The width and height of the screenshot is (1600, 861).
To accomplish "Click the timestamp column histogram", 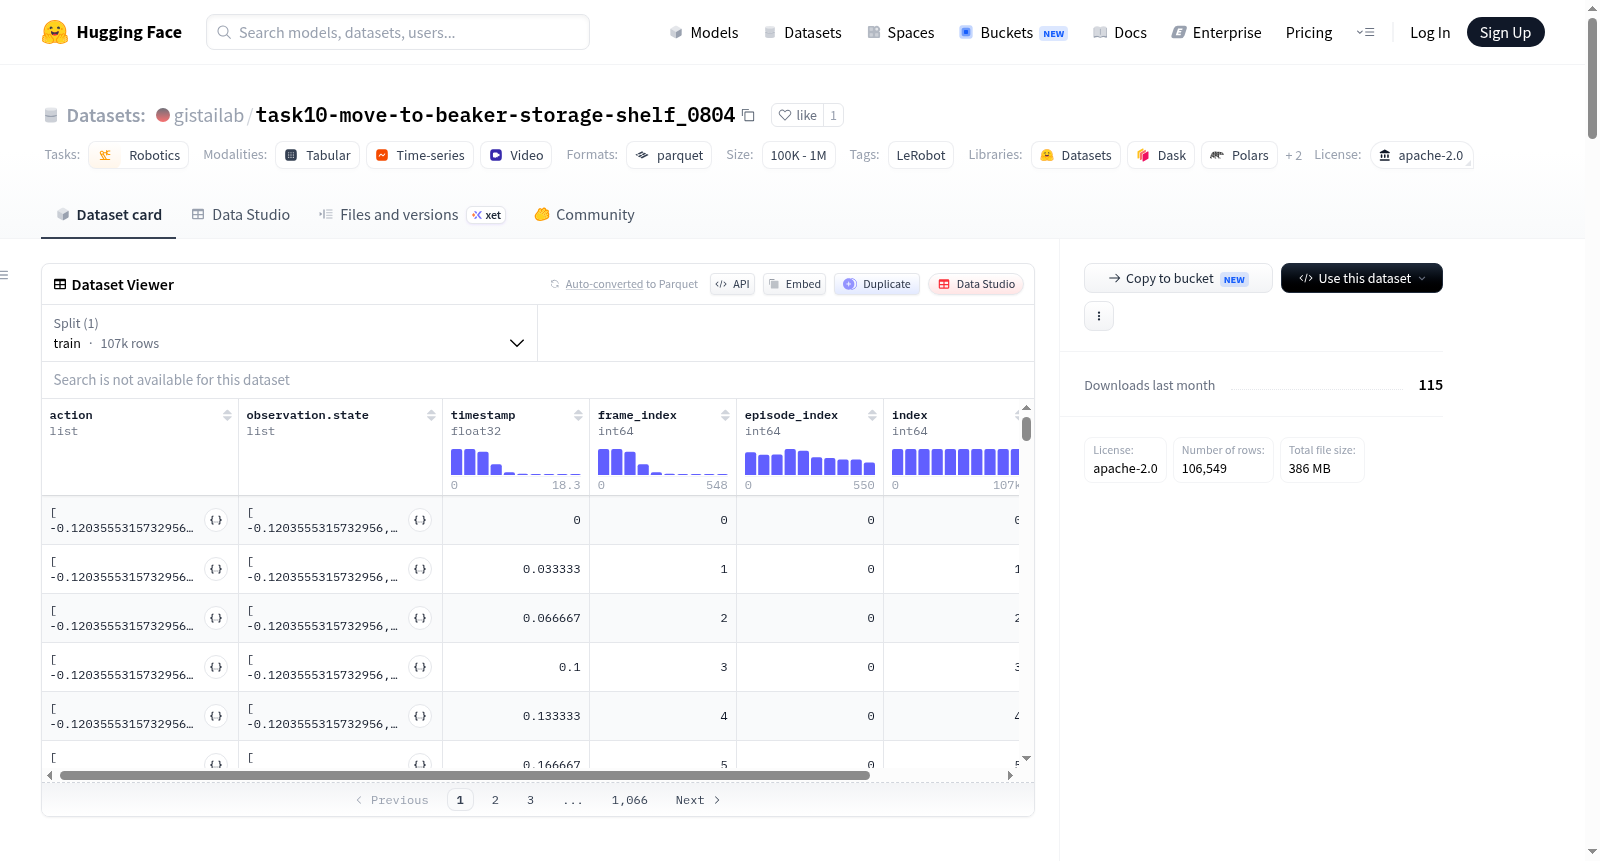I will (516, 461).
